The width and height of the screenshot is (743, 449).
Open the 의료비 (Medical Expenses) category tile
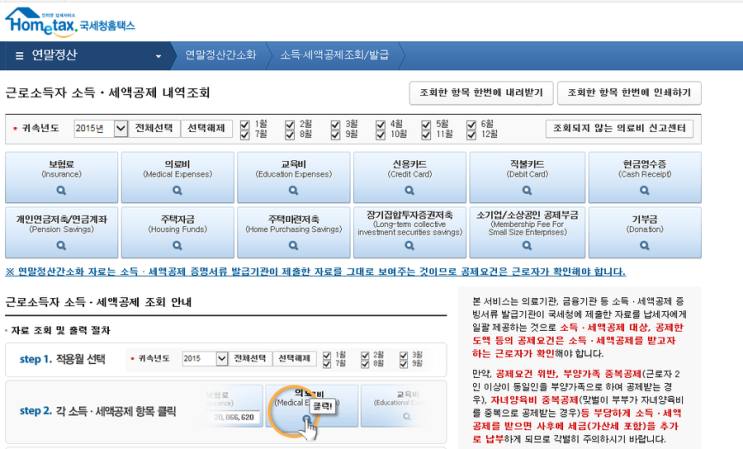pyautogui.click(x=177, y=178)
